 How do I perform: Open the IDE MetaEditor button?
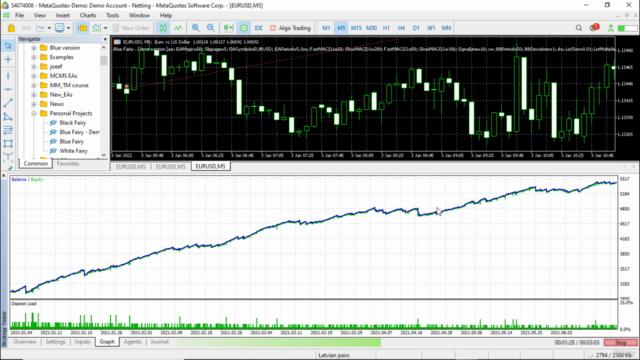[259, 28]
